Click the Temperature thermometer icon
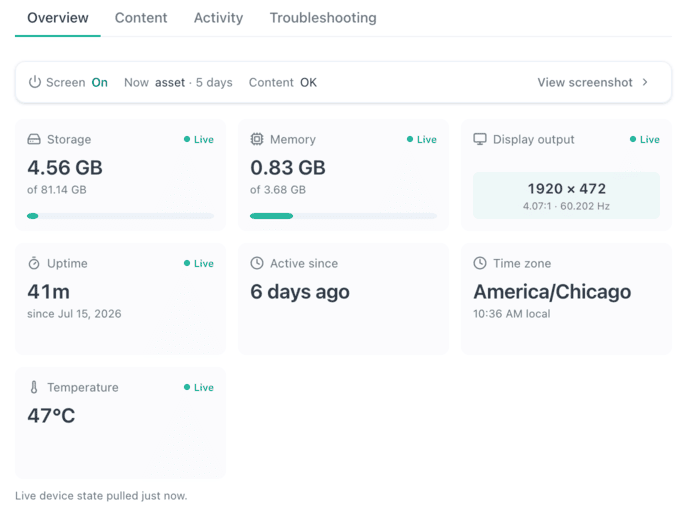The image size is (689, 511). click(x=34, y=387)
